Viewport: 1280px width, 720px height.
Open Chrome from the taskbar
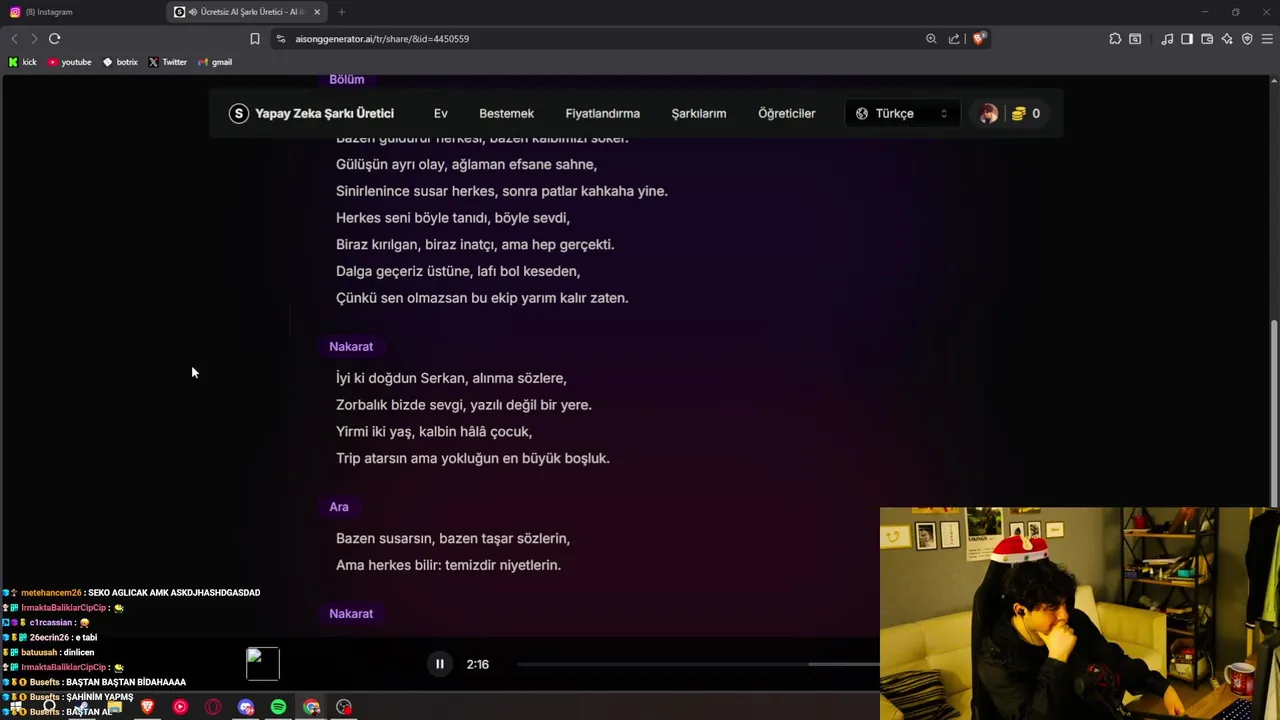coord(312,707)
